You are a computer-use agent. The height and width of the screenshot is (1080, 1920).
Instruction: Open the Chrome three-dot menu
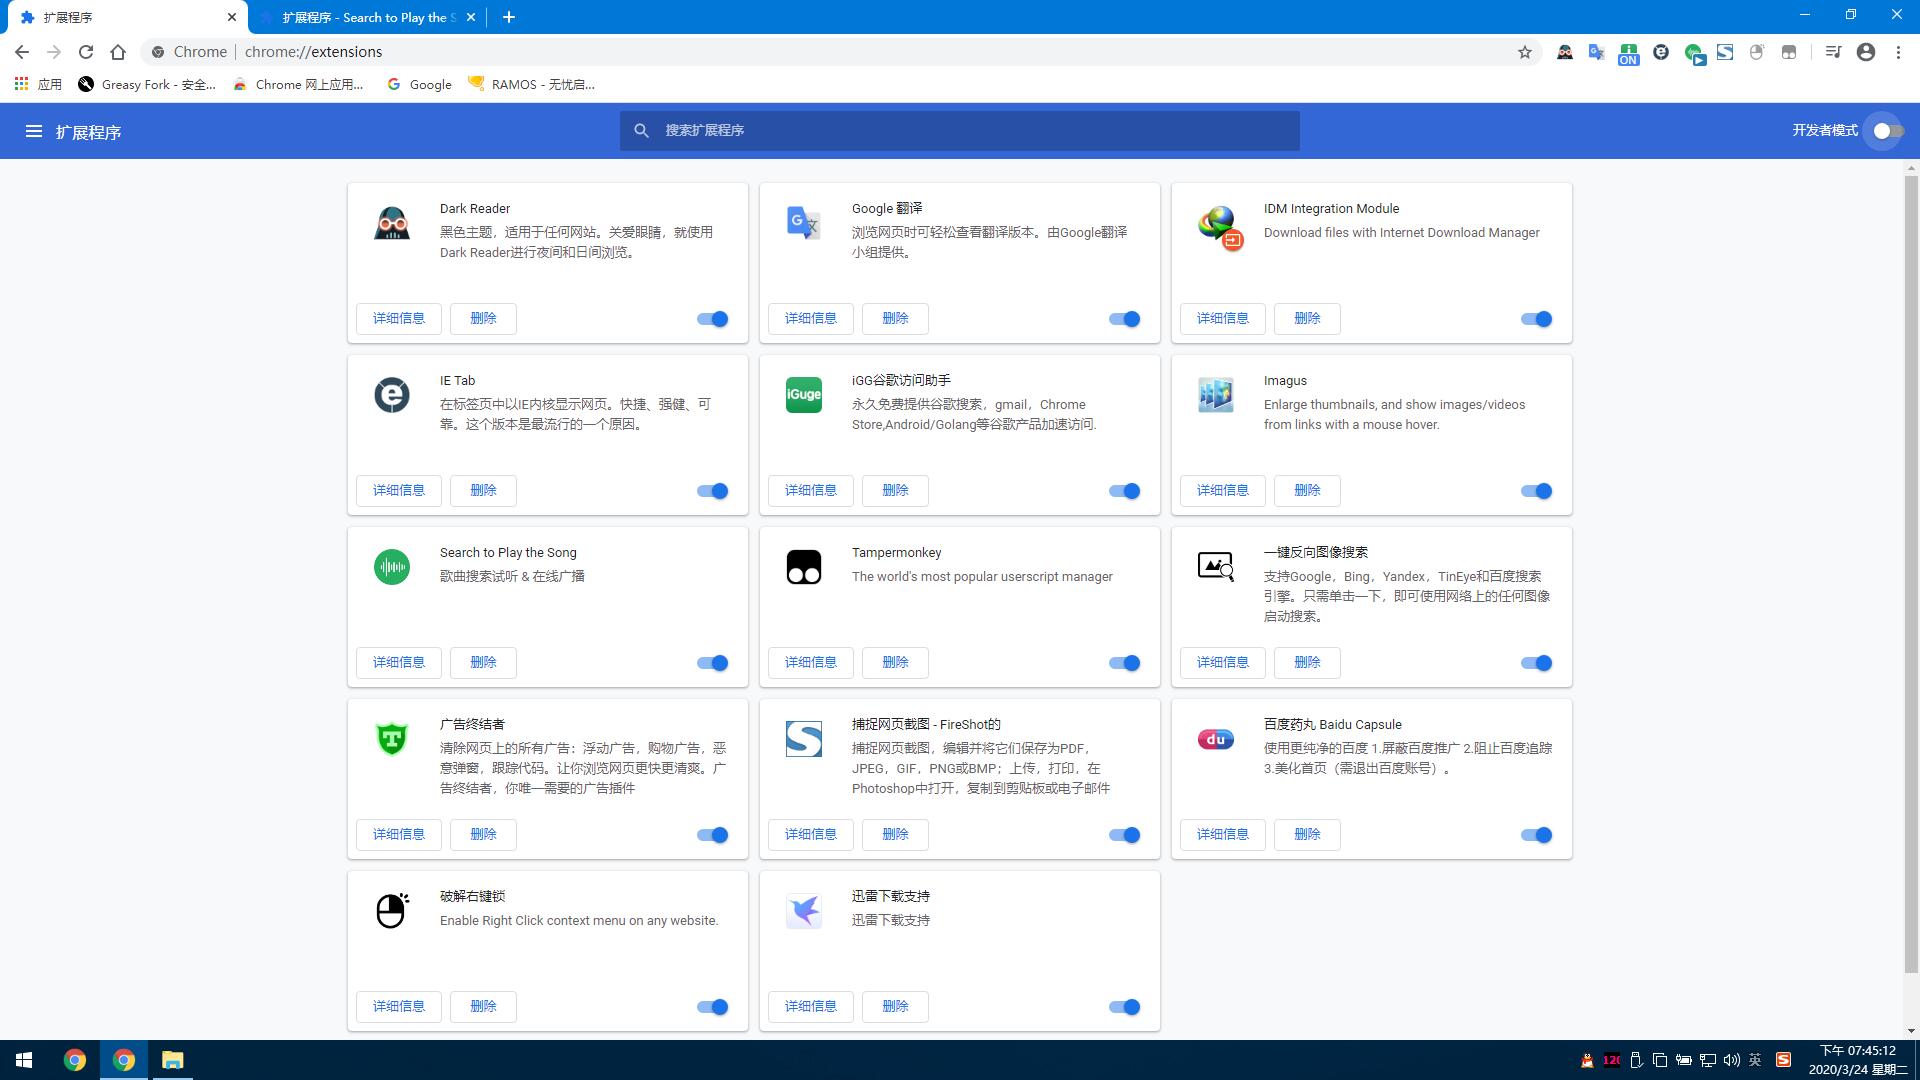(x=1898, y=52)
